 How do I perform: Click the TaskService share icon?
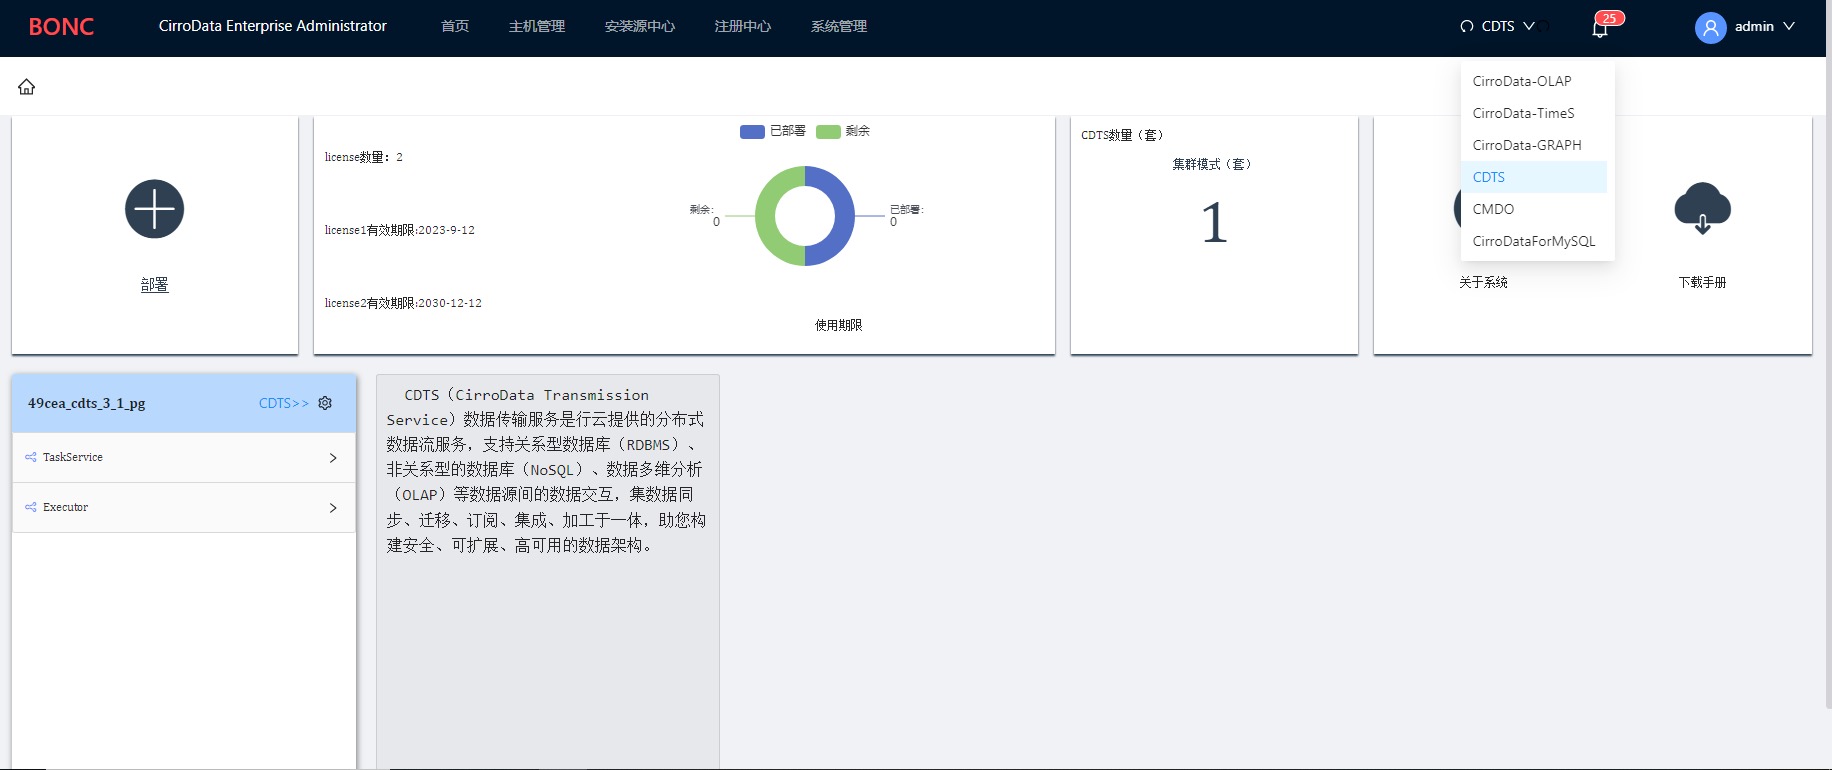tap(31, 457)
